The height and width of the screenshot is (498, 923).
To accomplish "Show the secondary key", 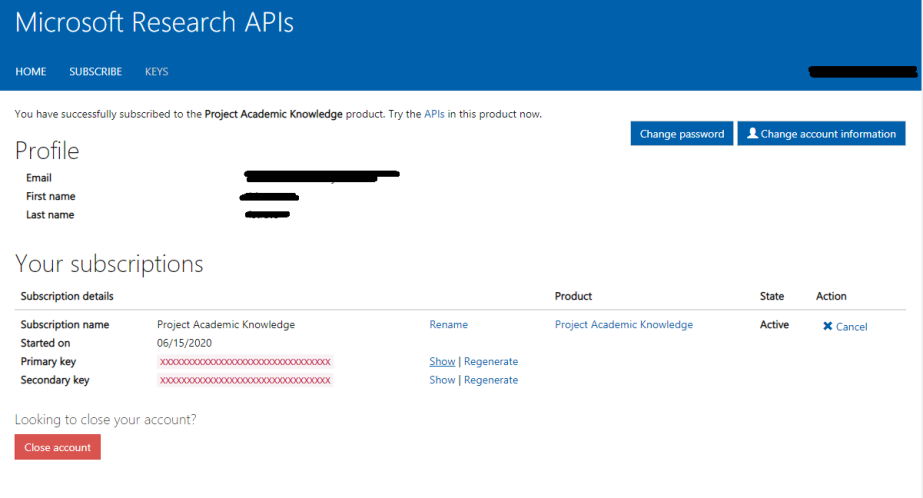I will click(442, 380).
